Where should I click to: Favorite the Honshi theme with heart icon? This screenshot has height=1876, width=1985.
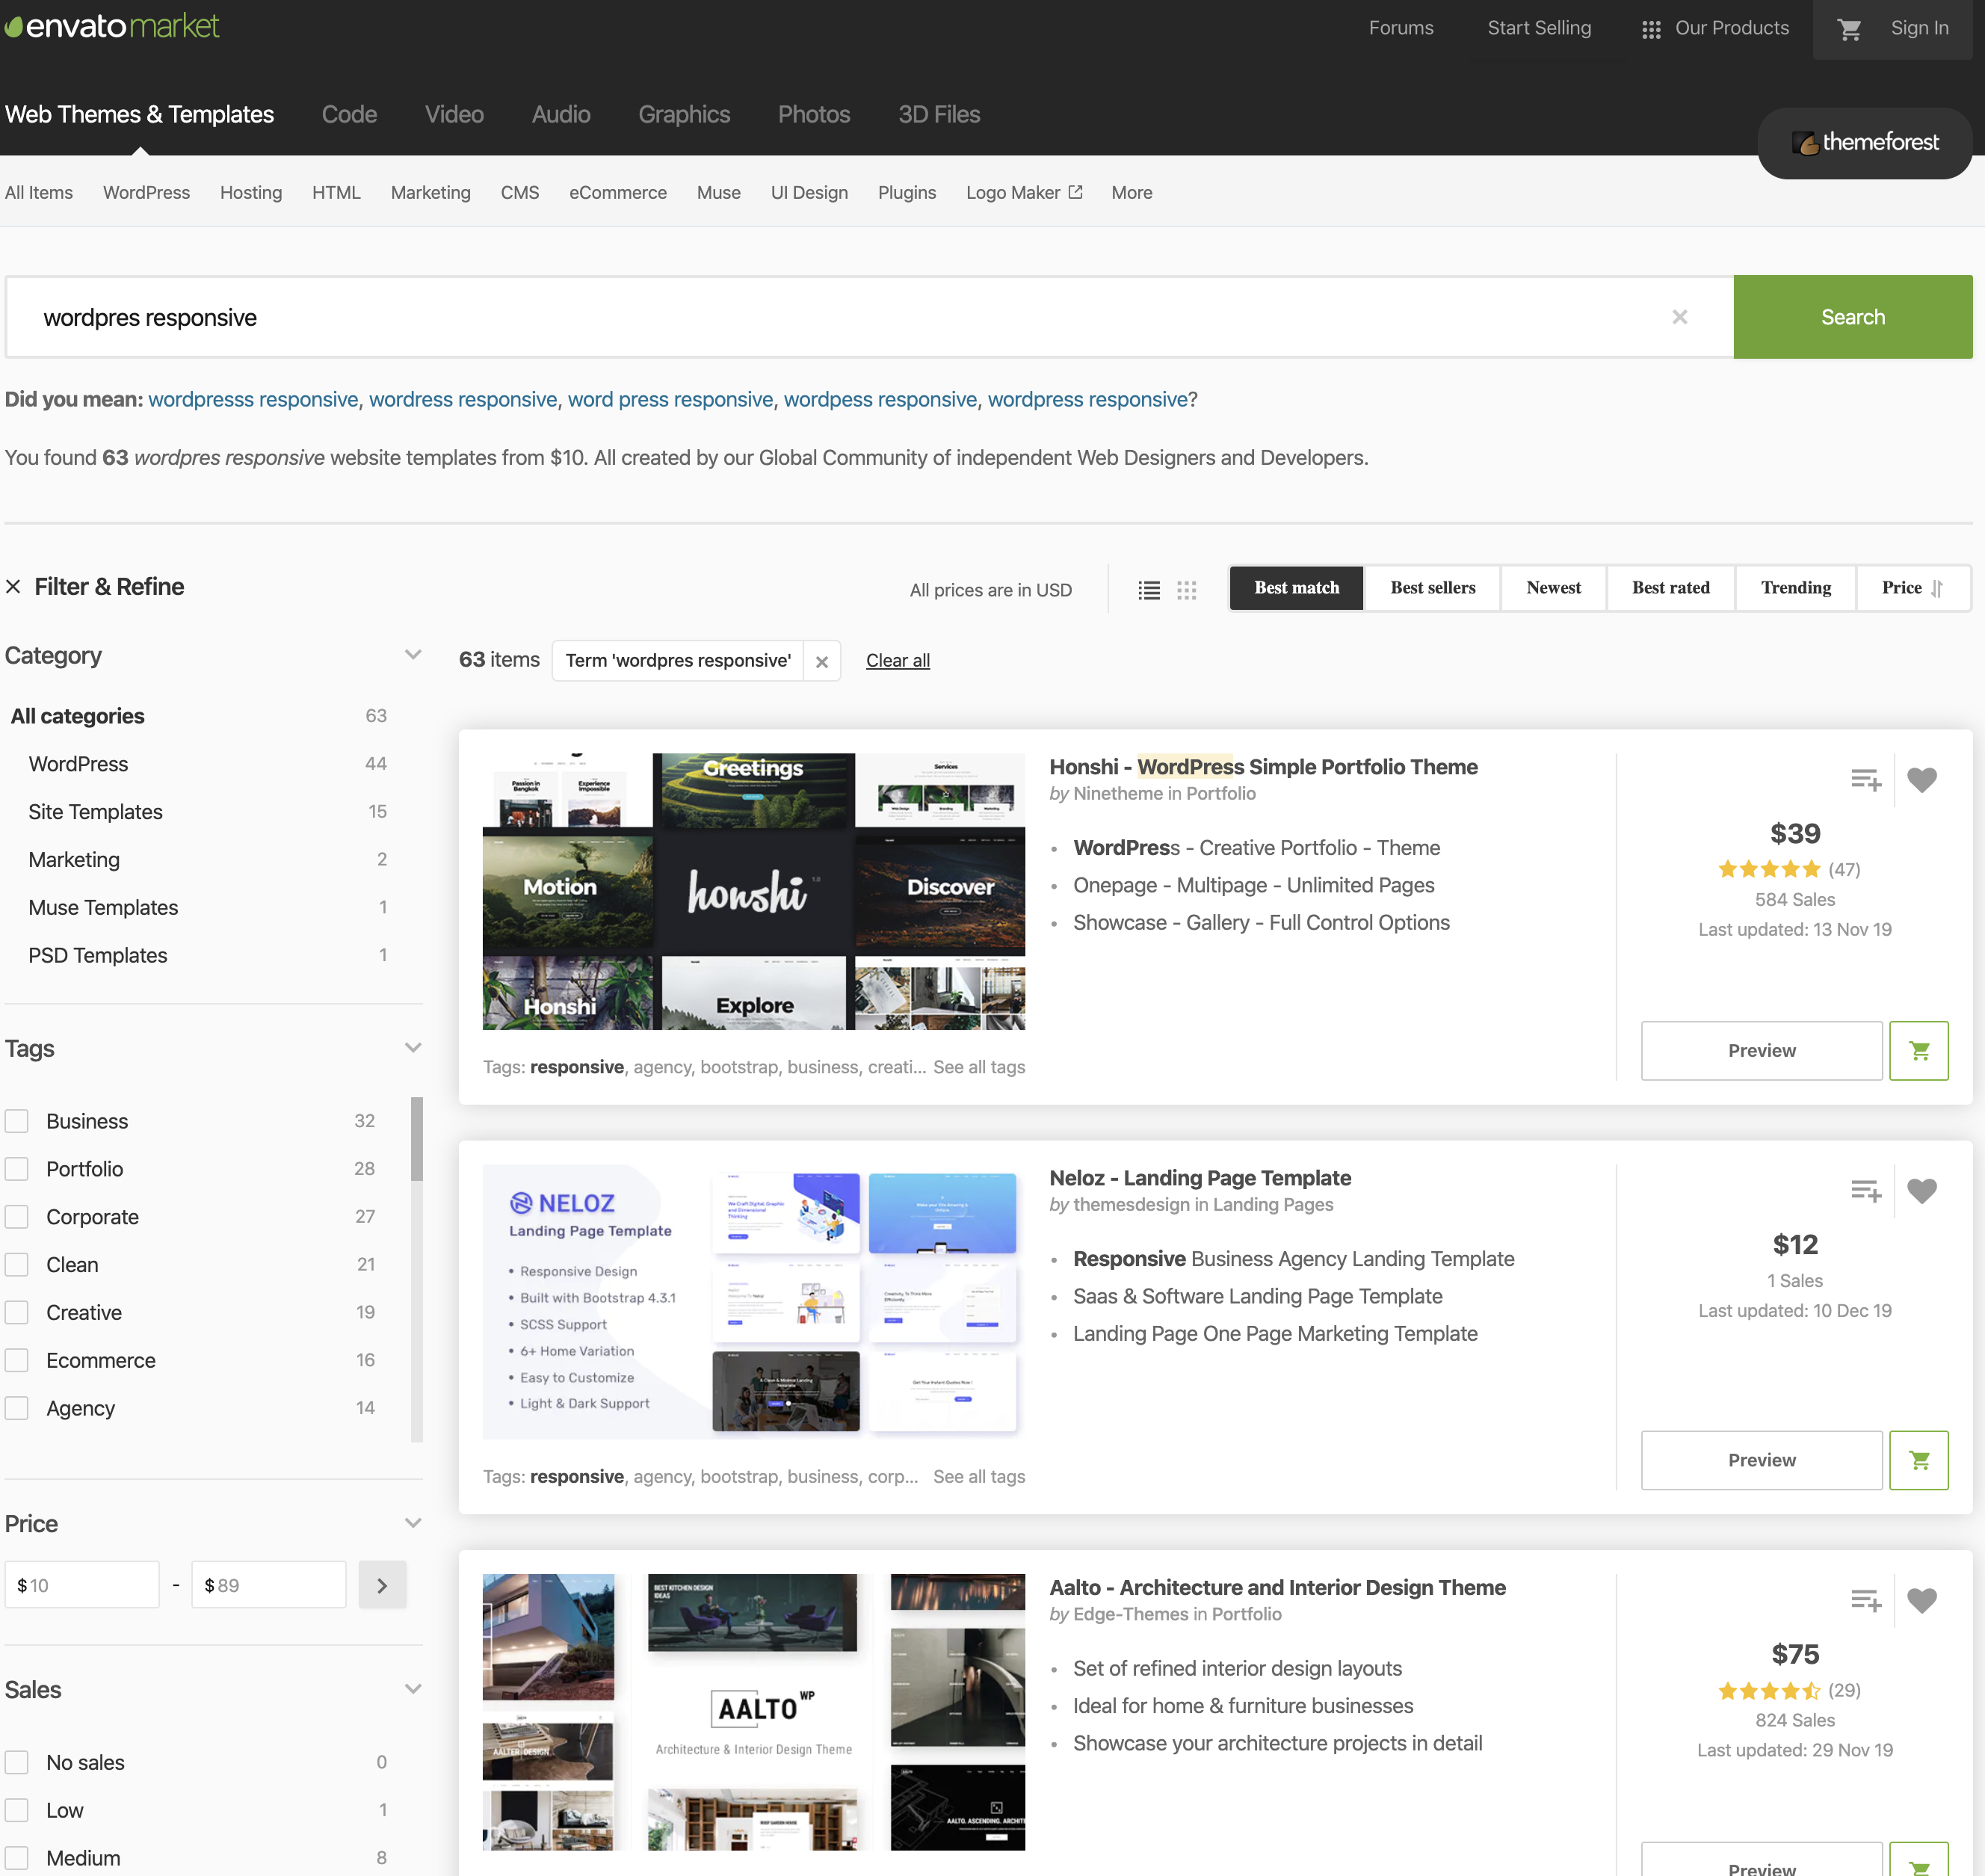click(x=1921, y=779)
